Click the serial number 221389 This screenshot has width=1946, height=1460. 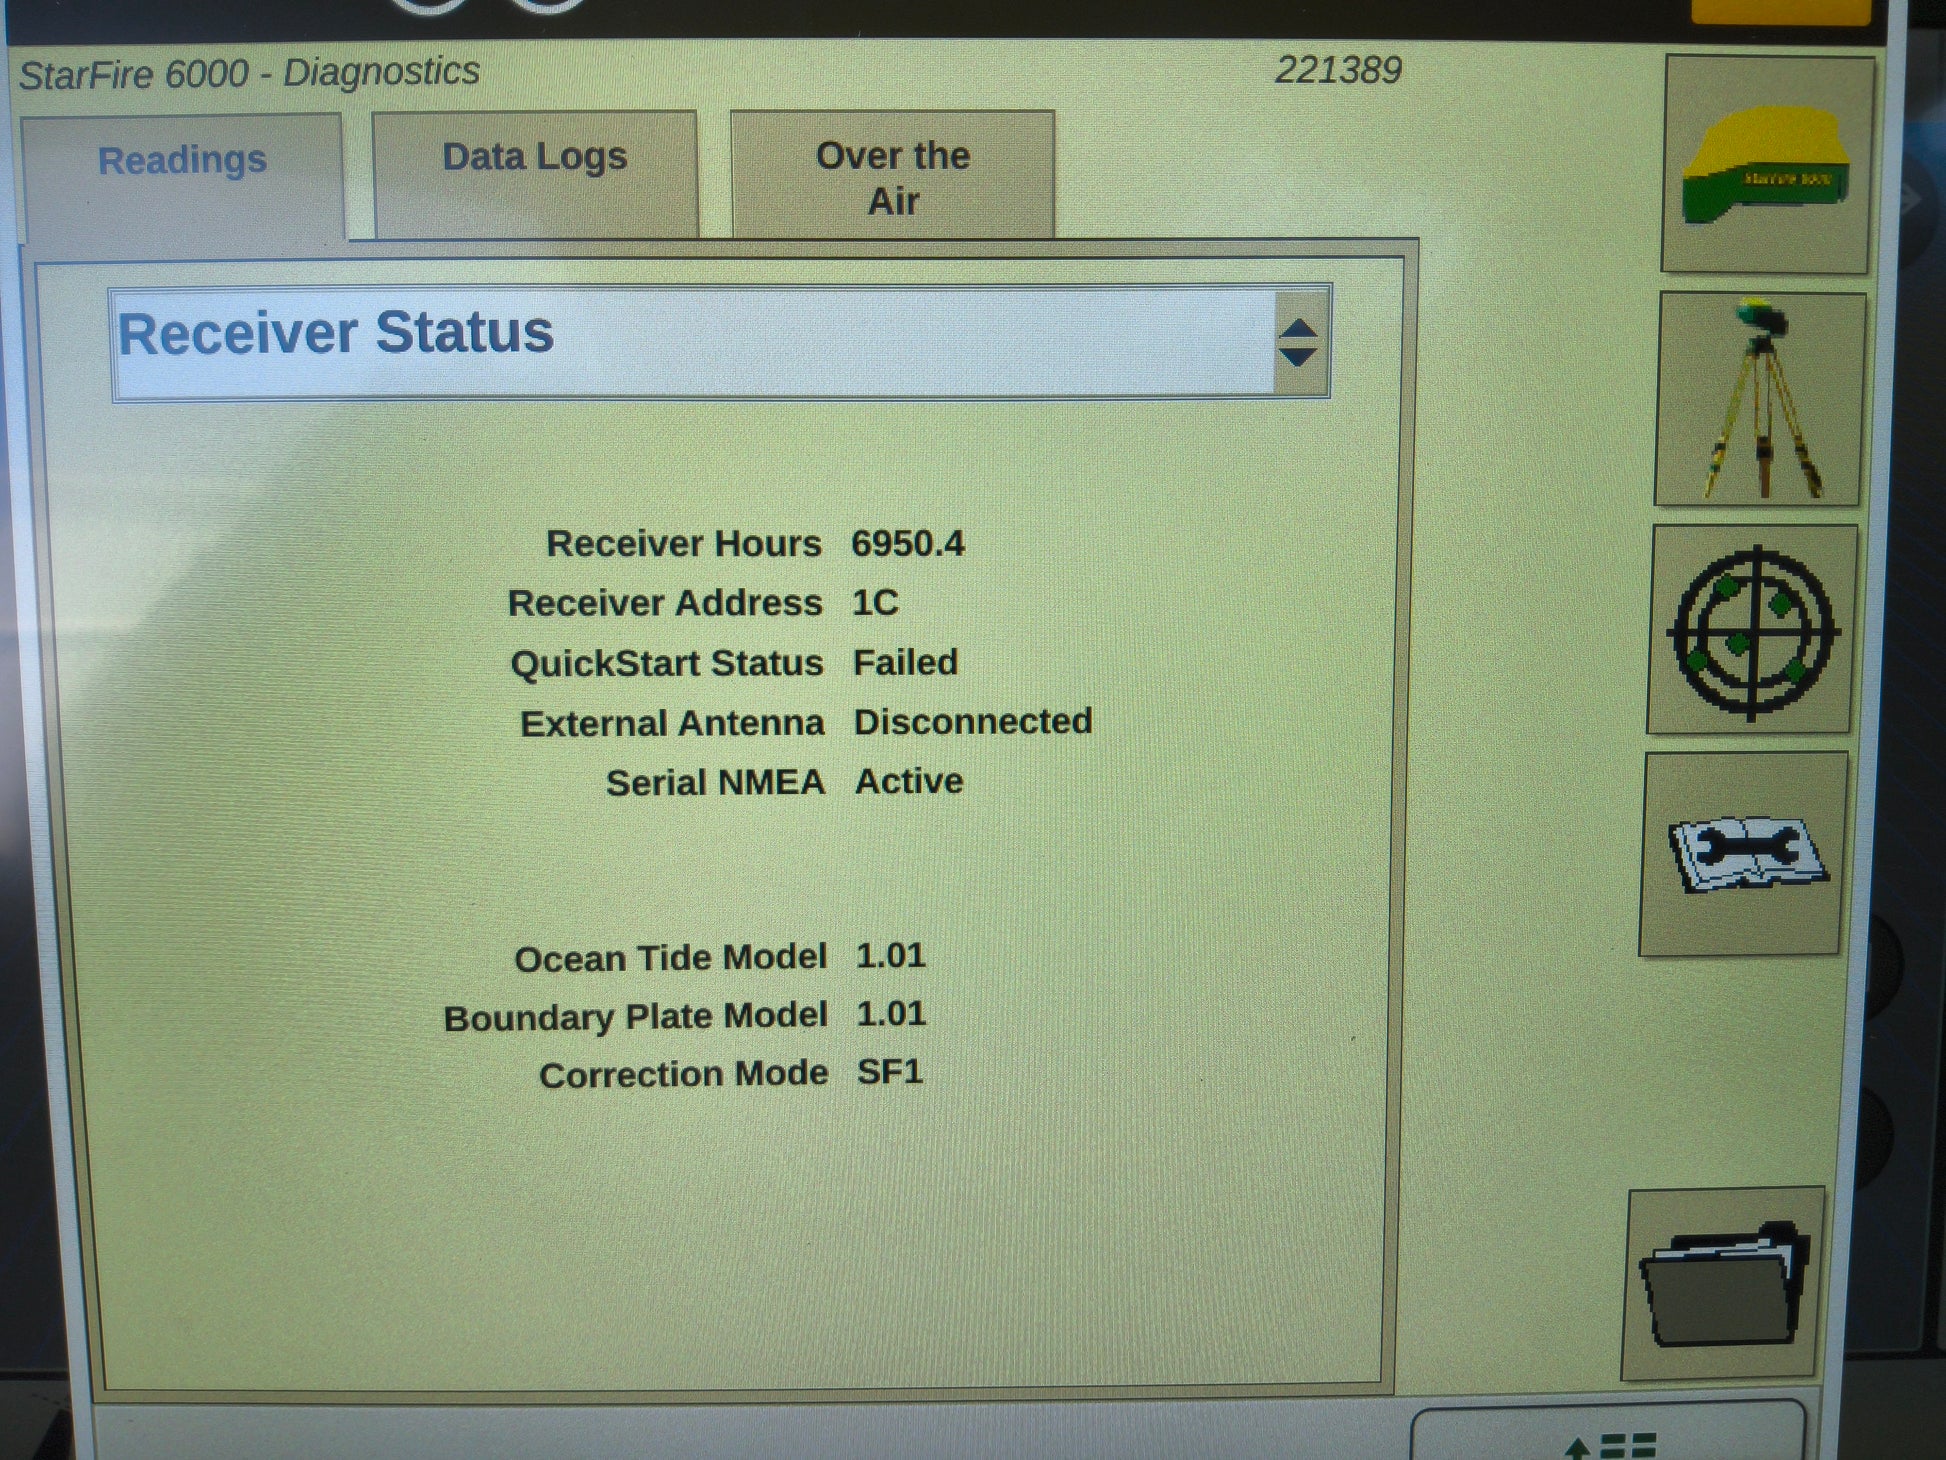point(1338,70)
